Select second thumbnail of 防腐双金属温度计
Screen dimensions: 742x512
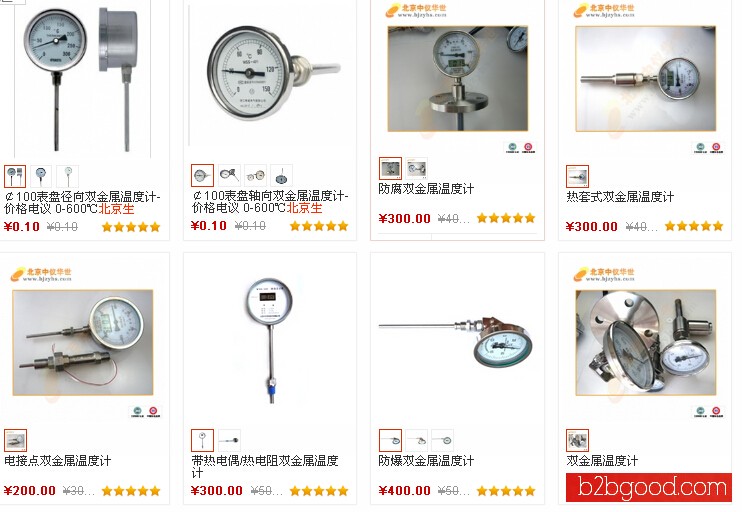coord(416,168)
